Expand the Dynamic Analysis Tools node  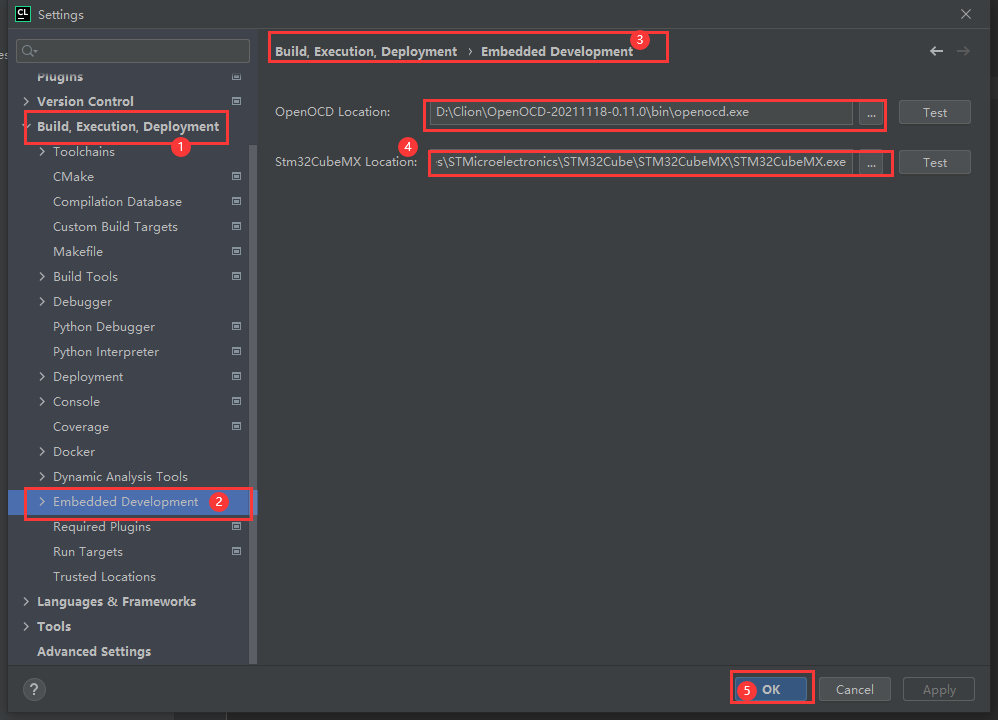(x=42, y=476)
